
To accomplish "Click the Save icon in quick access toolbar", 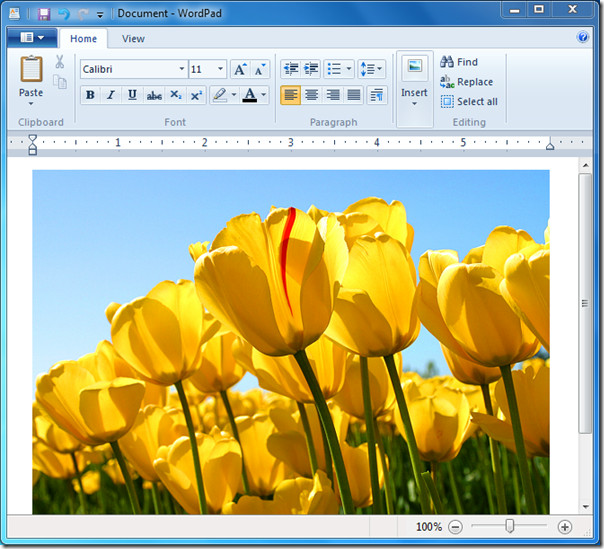I will [x=43, y=13].
